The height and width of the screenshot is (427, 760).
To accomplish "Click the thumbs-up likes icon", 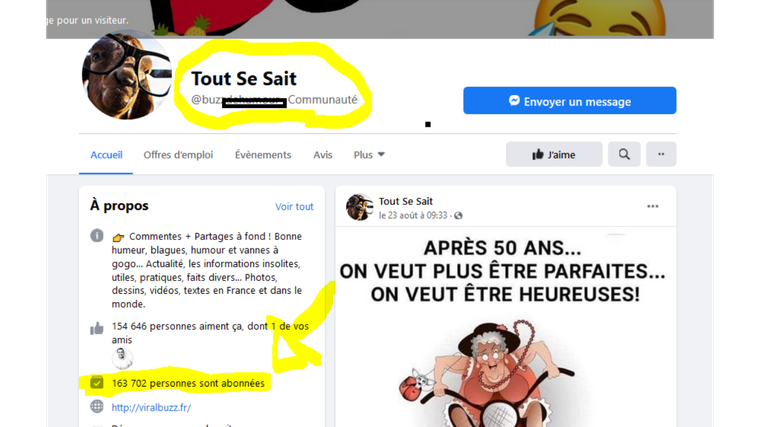I will tap(97, 329).
